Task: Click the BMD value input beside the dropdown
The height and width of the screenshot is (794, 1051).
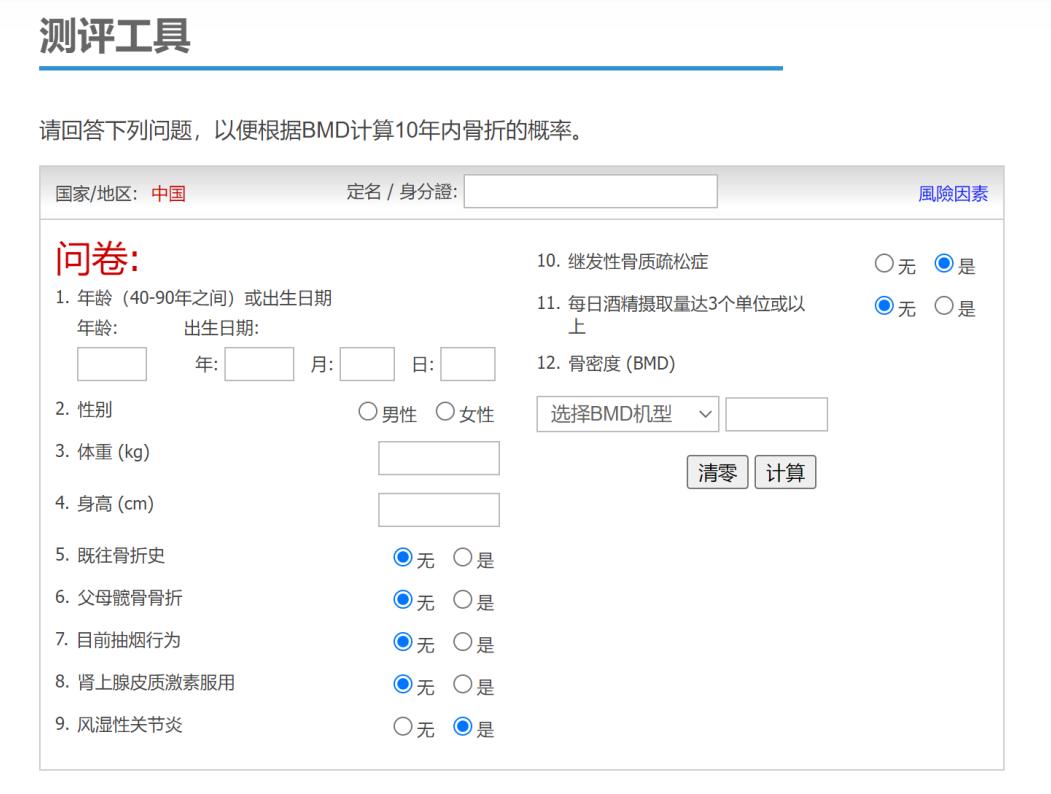Action: (778, 413)
